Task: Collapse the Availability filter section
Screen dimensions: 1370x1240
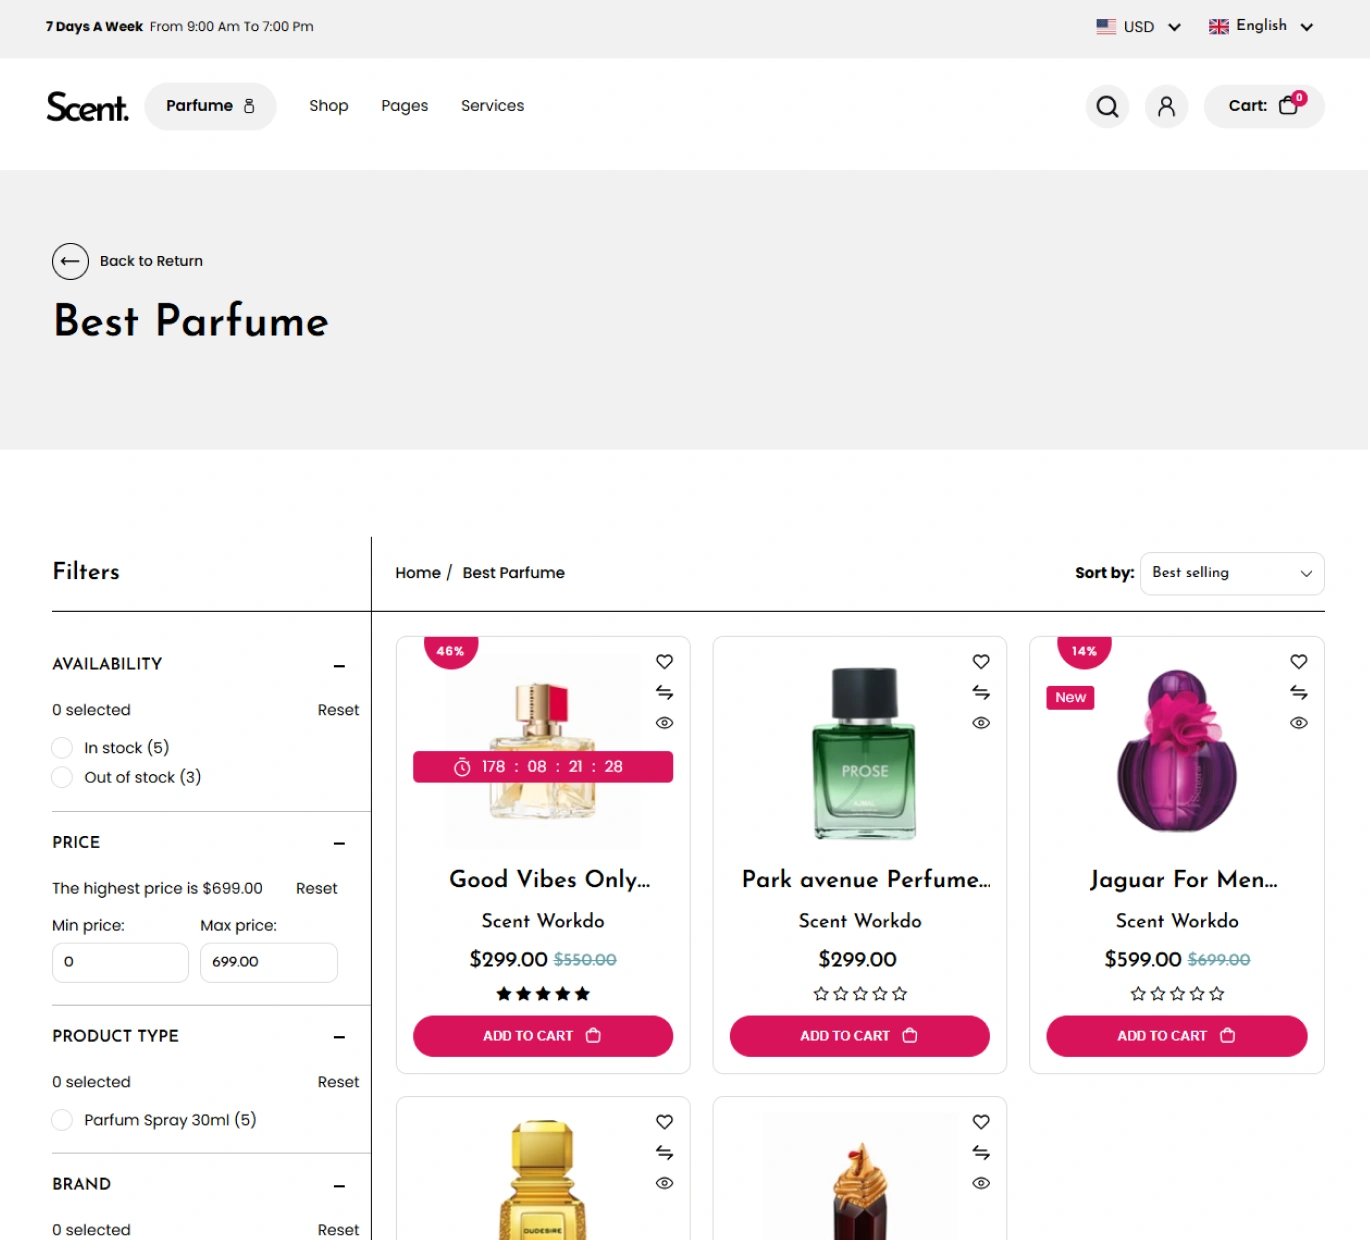Action: tap(339, 665)
